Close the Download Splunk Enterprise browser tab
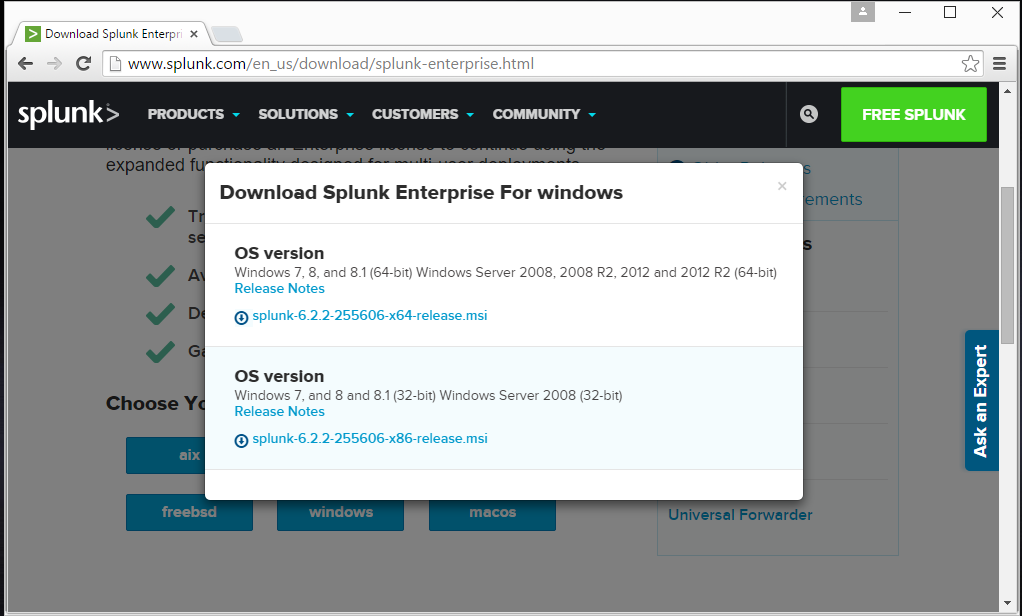Image resolution: width=1022 pixels, height=616 pixels. pos(194,35)
